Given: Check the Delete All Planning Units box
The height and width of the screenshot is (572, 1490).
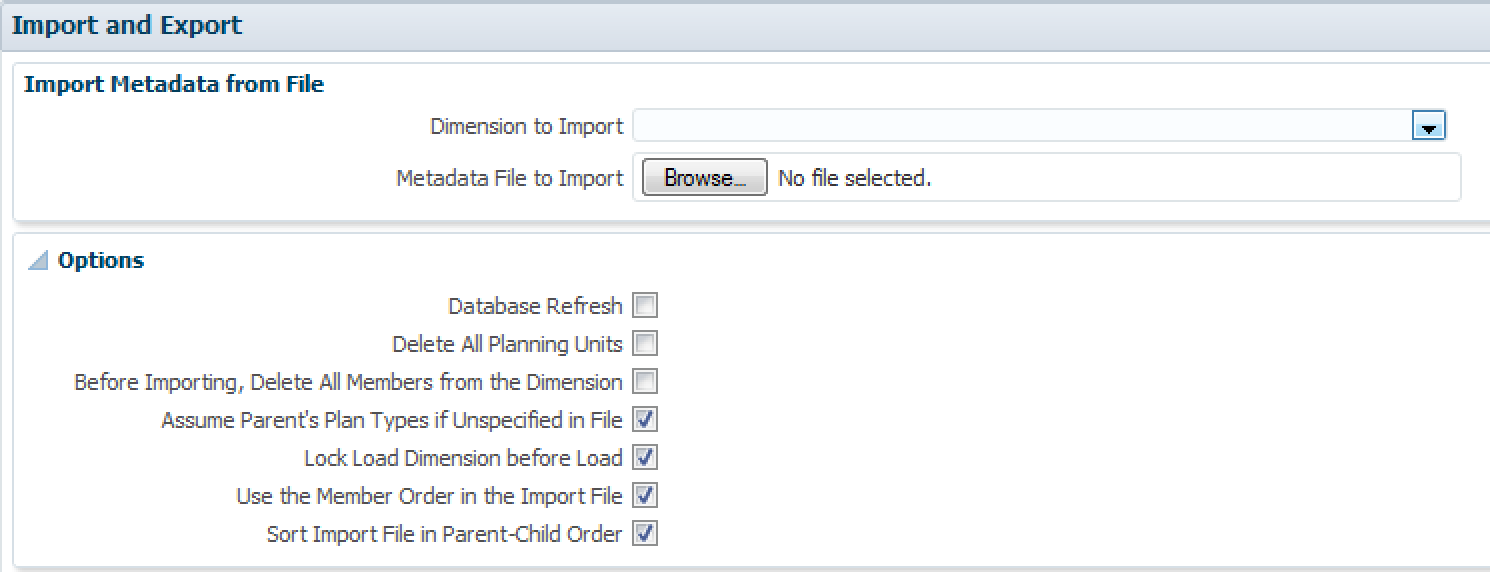Looking at the screenshot, I should pyautogui.click(x=645, y=344).
